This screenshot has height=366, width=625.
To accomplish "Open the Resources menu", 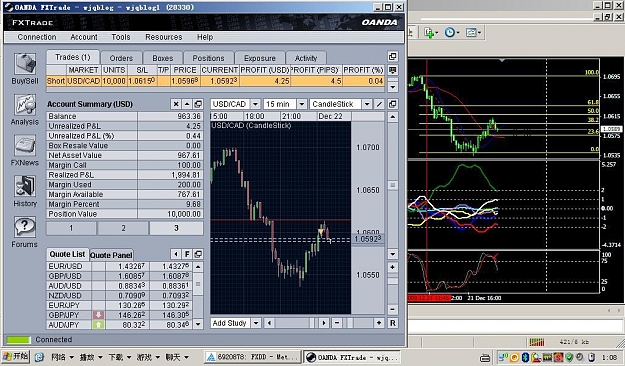I will [163, 37].
